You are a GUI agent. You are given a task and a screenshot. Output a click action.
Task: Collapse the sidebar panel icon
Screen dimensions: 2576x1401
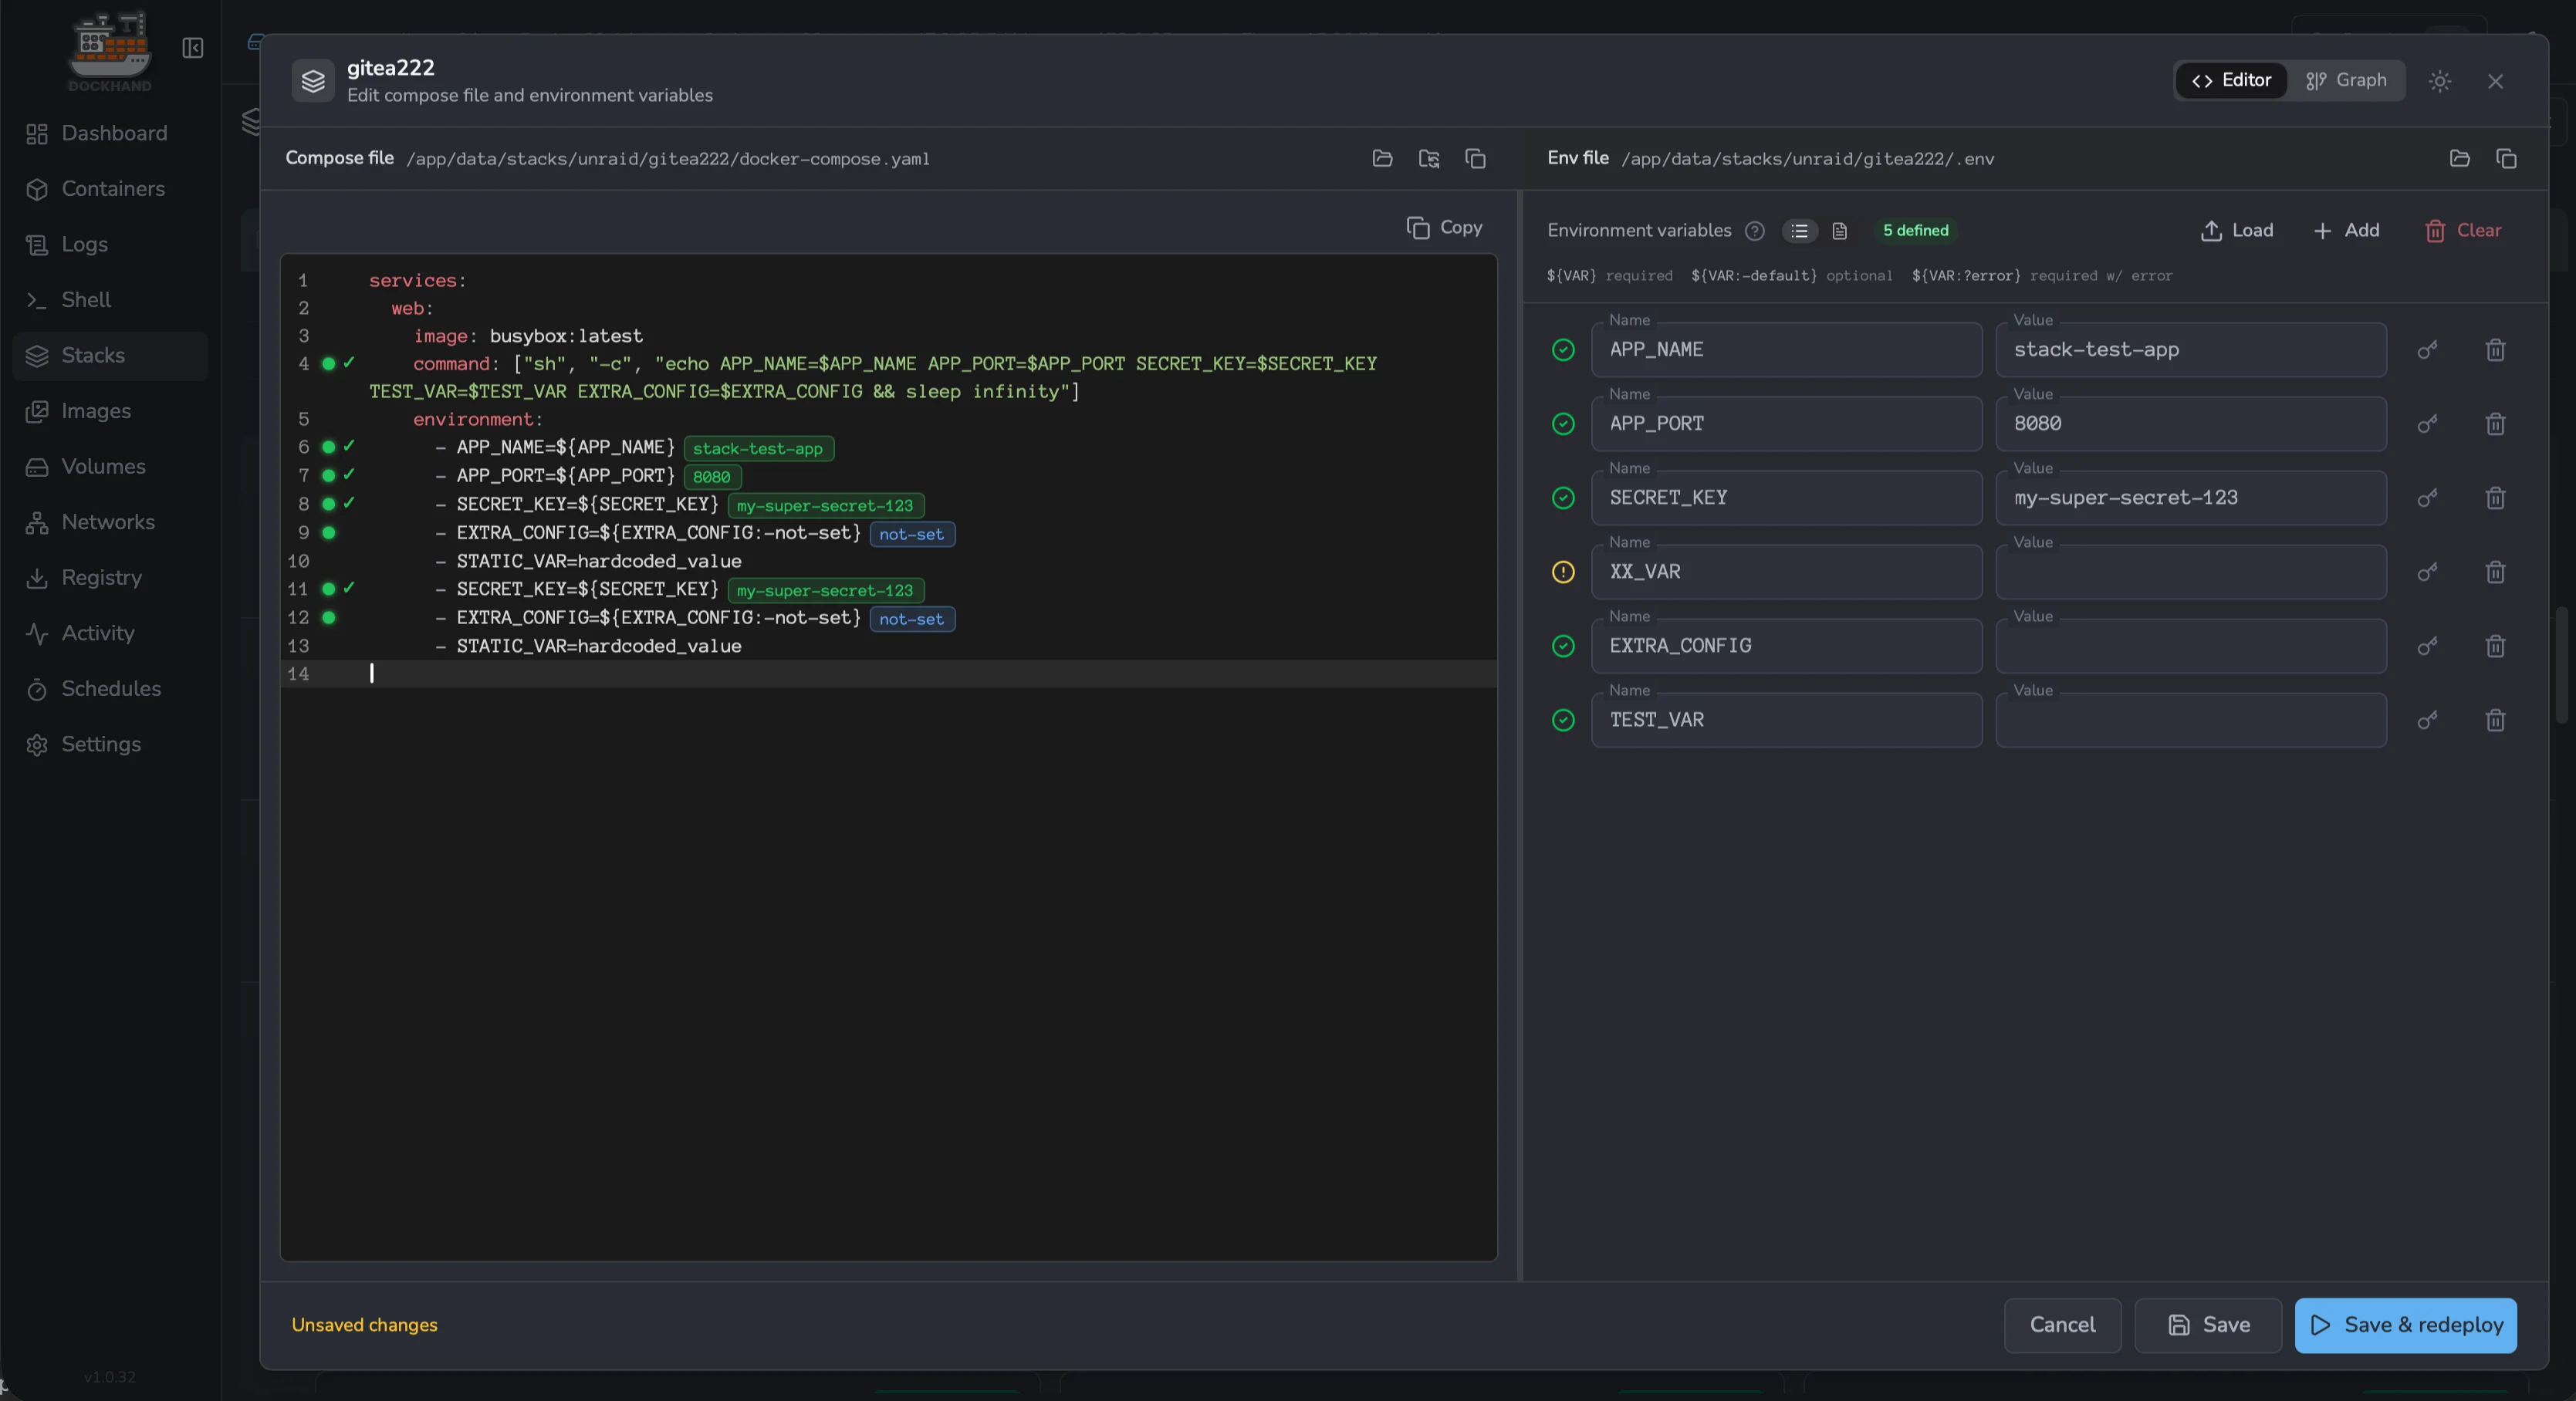tap(193, 48)
